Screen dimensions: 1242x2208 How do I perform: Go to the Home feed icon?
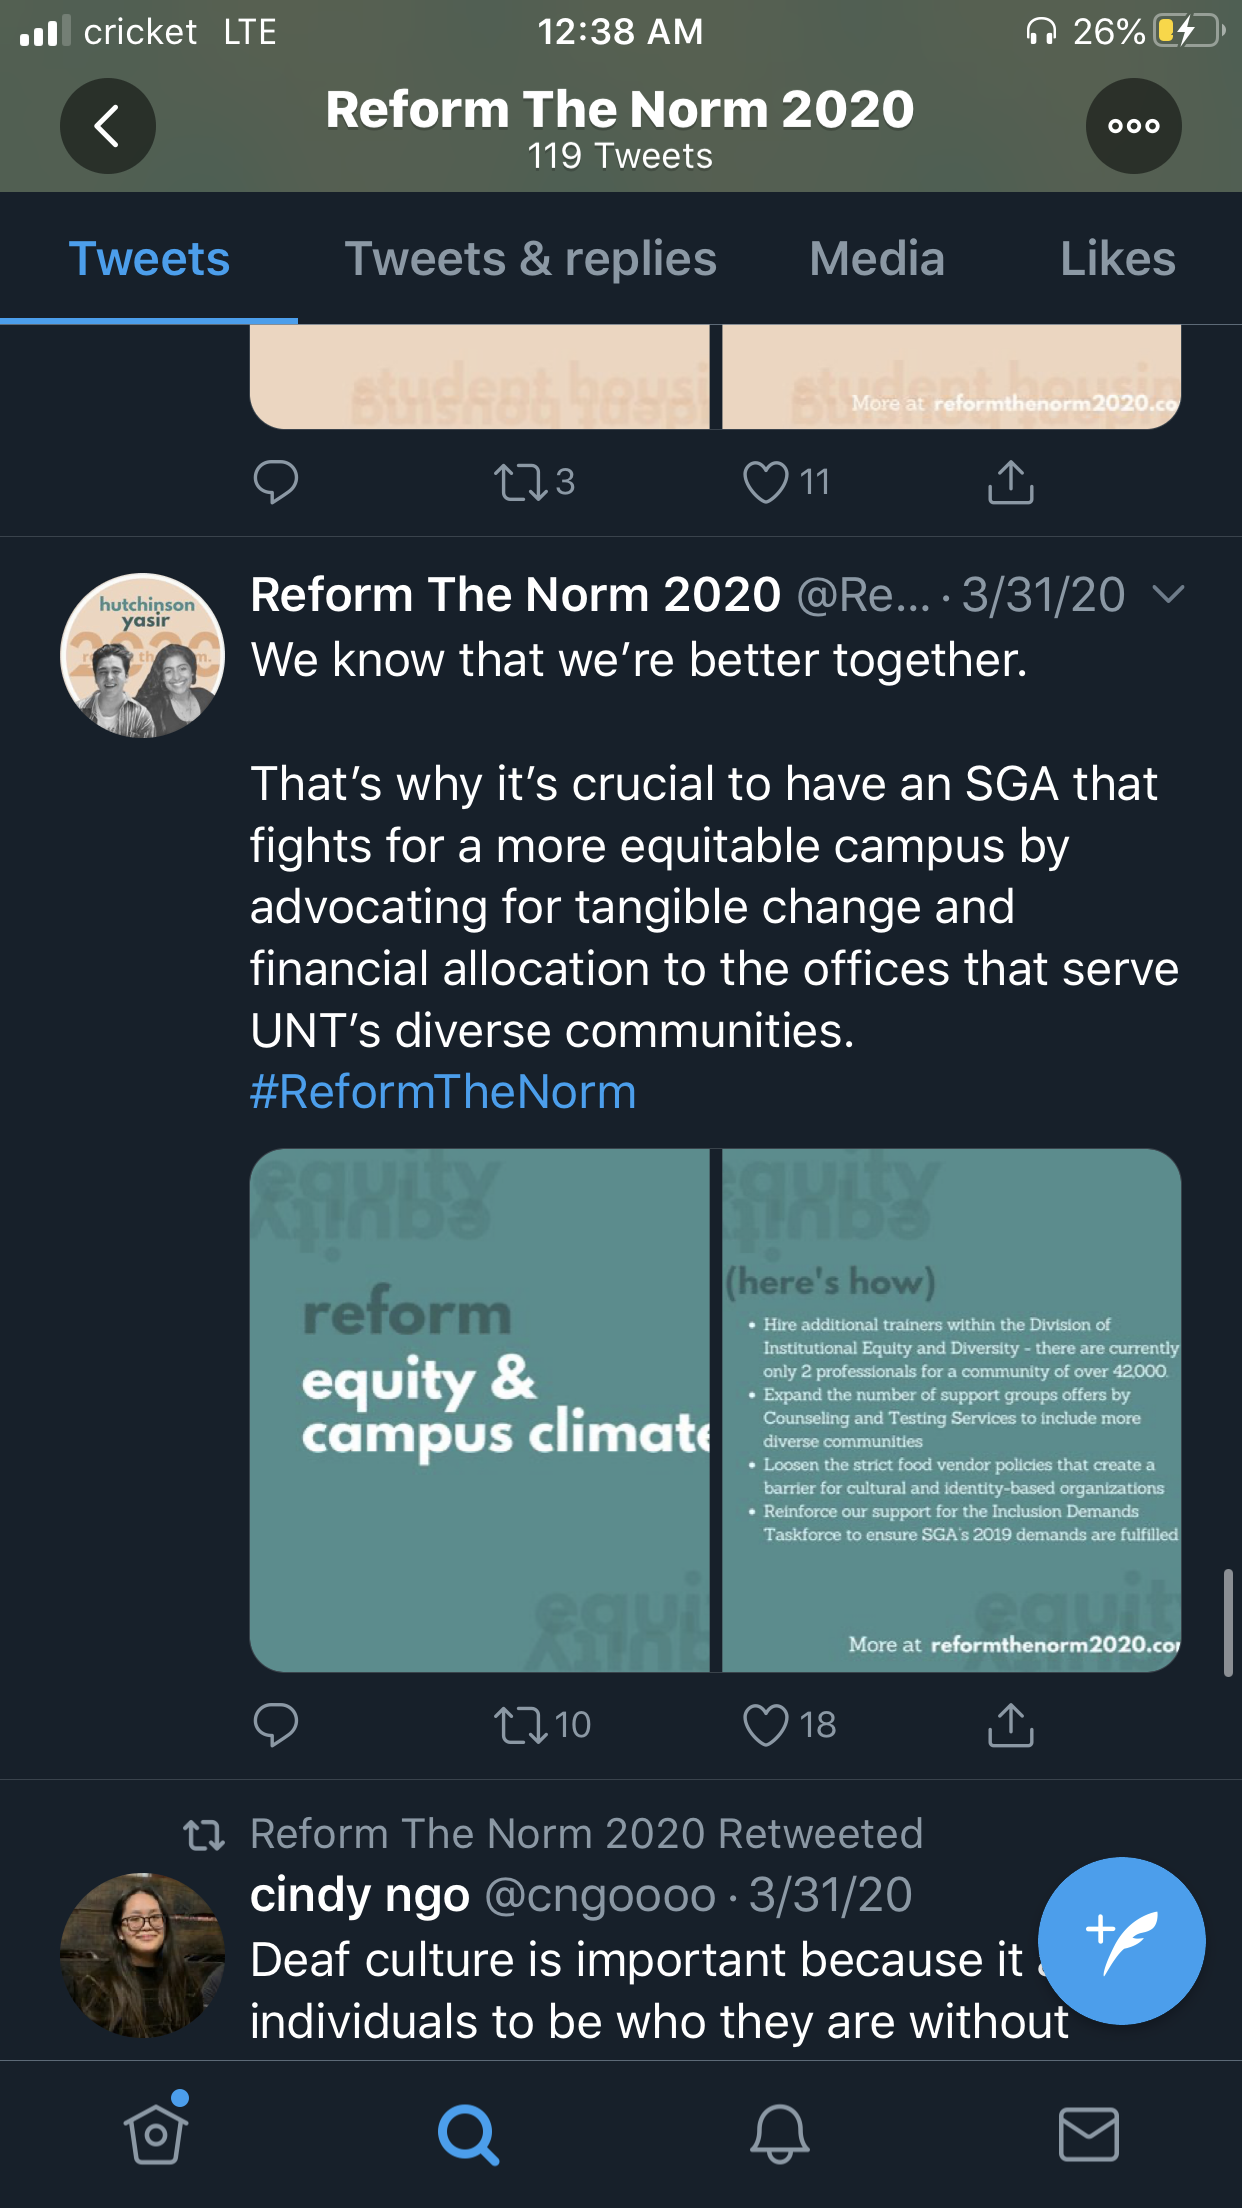156,2133
